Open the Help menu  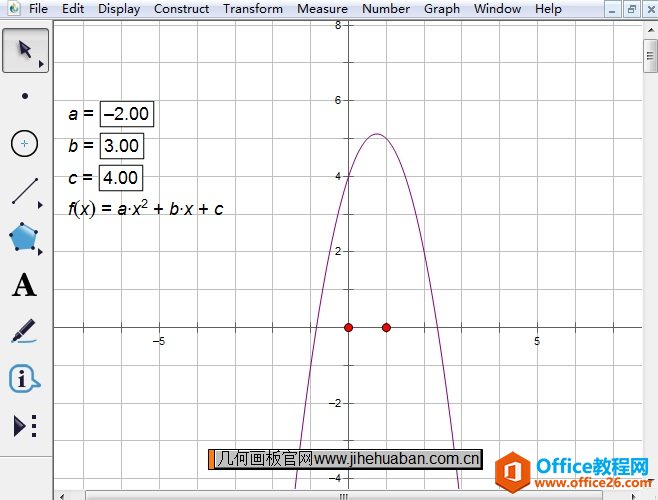548,8
